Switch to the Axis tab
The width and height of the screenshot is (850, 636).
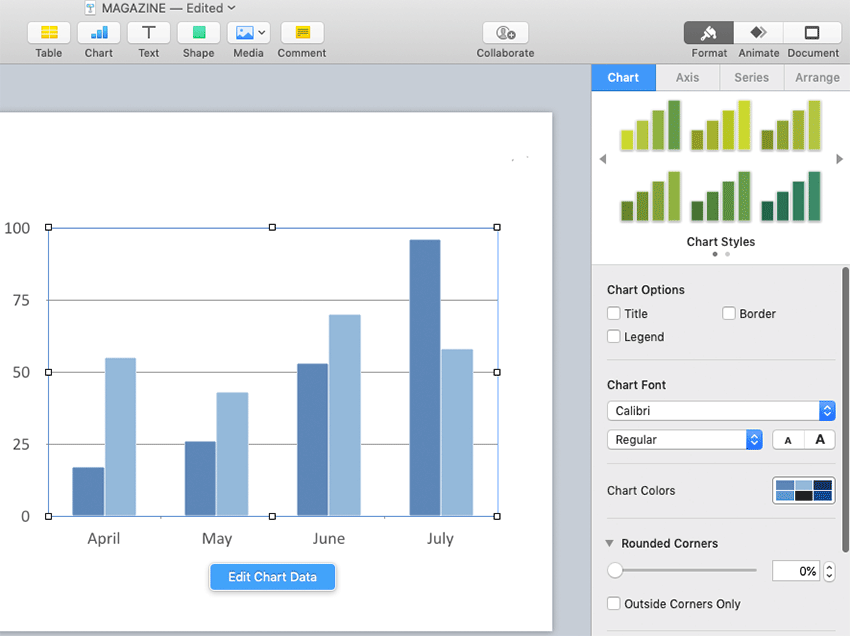pyautogui.click(x=687, y=78)
